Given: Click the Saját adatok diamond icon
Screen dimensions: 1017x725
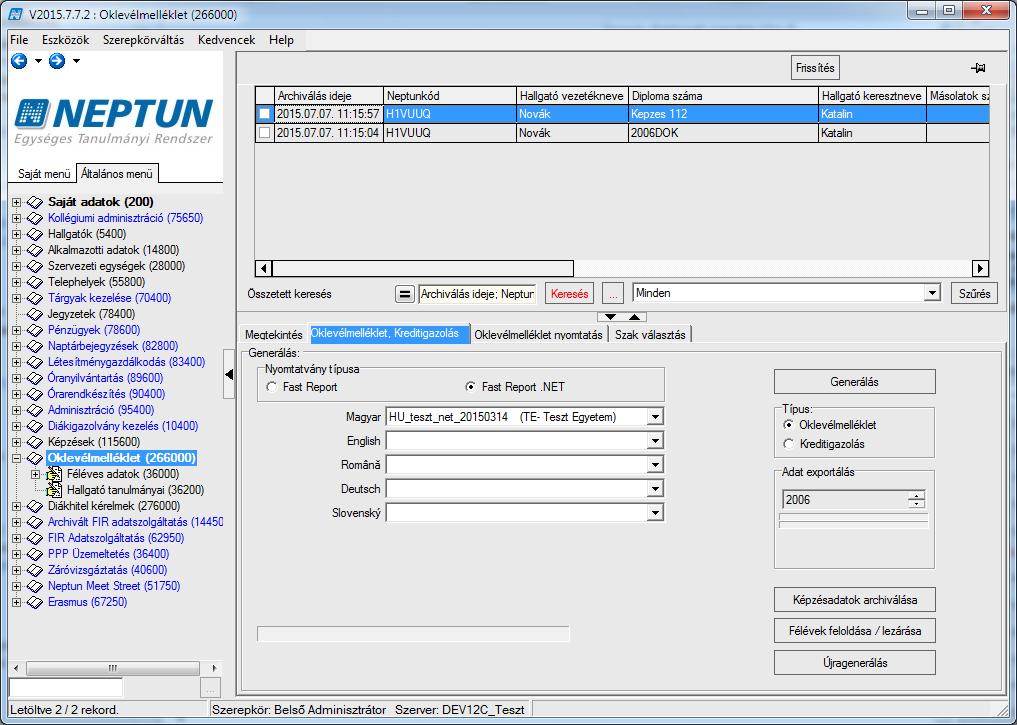Looking at the screenshot, I should point(35,202).
